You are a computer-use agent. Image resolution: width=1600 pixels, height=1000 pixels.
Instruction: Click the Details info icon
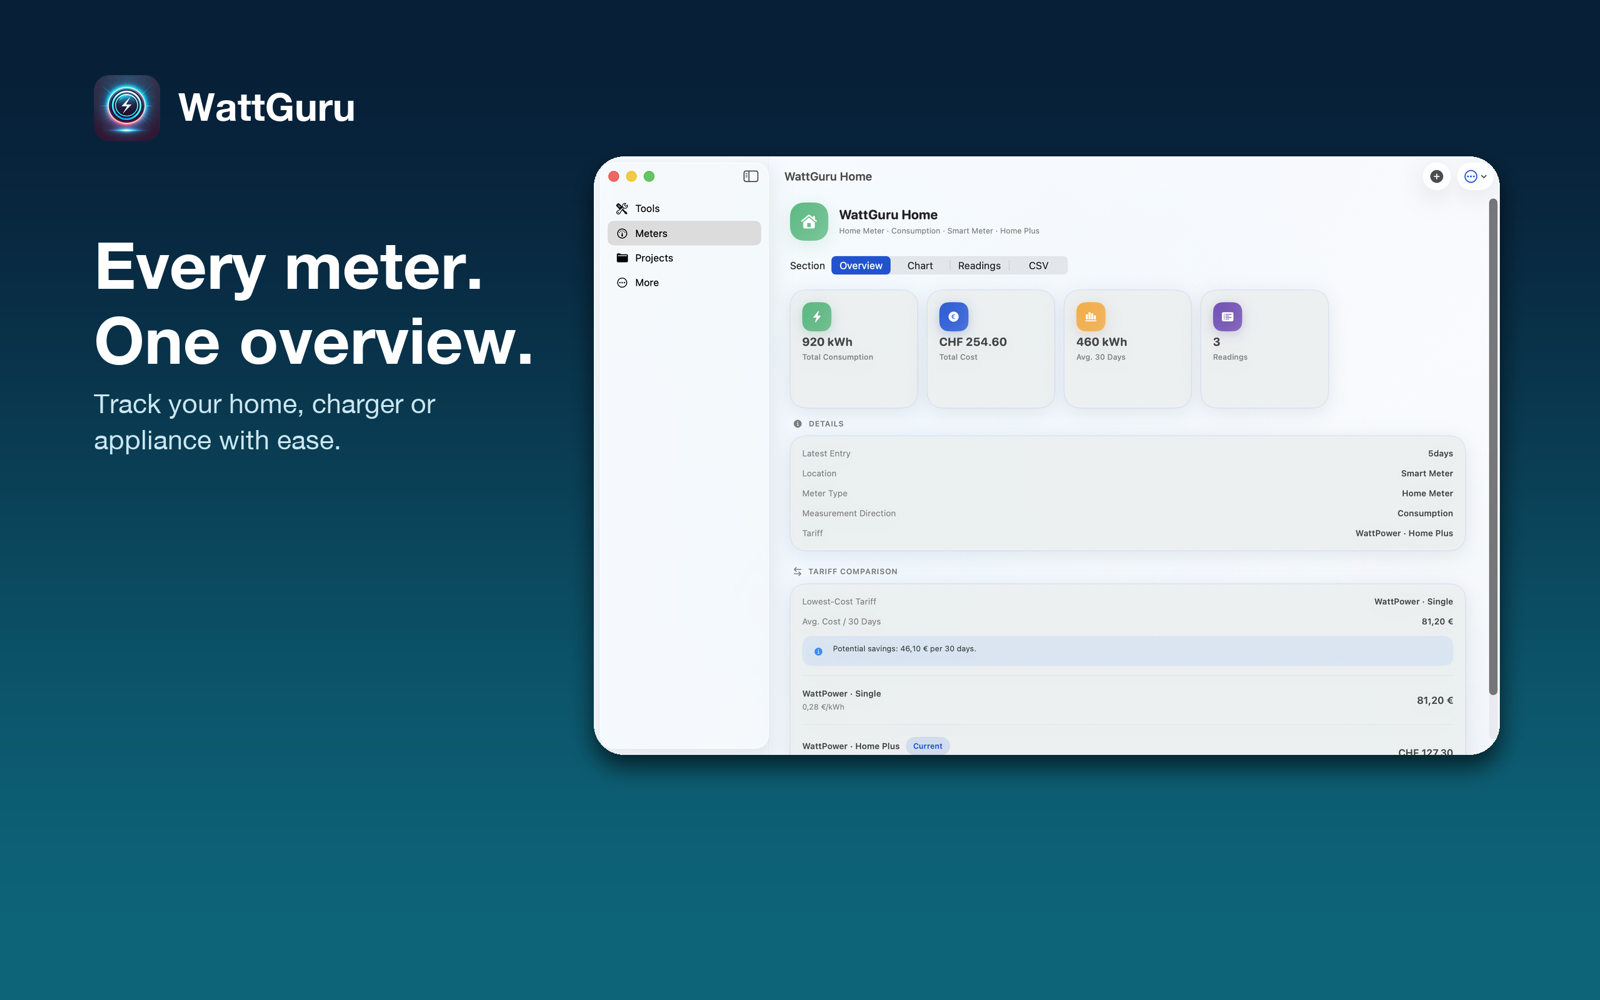(797, 424)
